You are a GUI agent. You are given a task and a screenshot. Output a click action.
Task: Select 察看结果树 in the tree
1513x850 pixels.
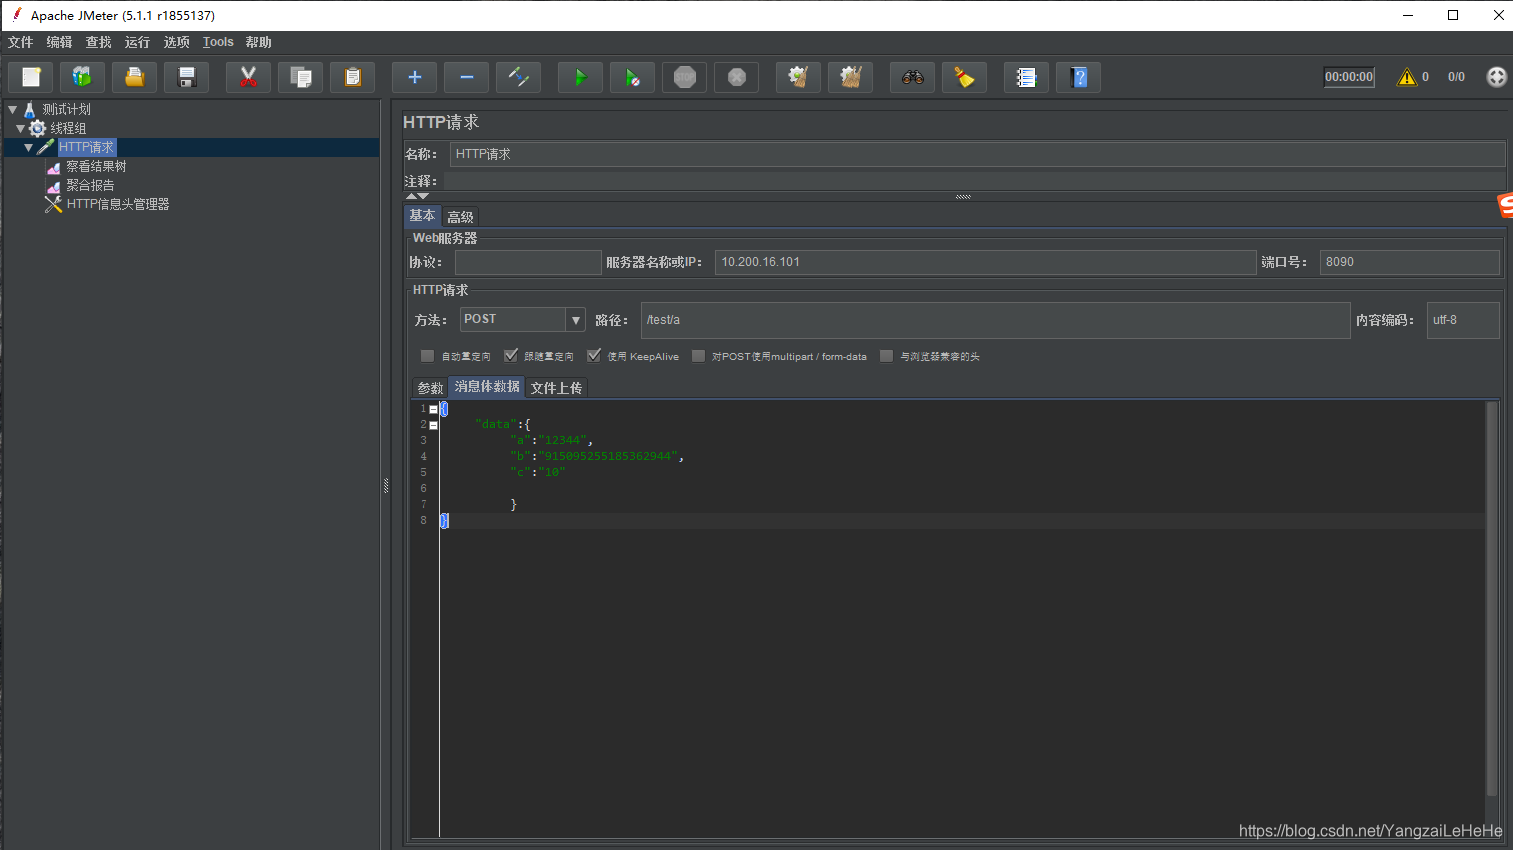96,166
